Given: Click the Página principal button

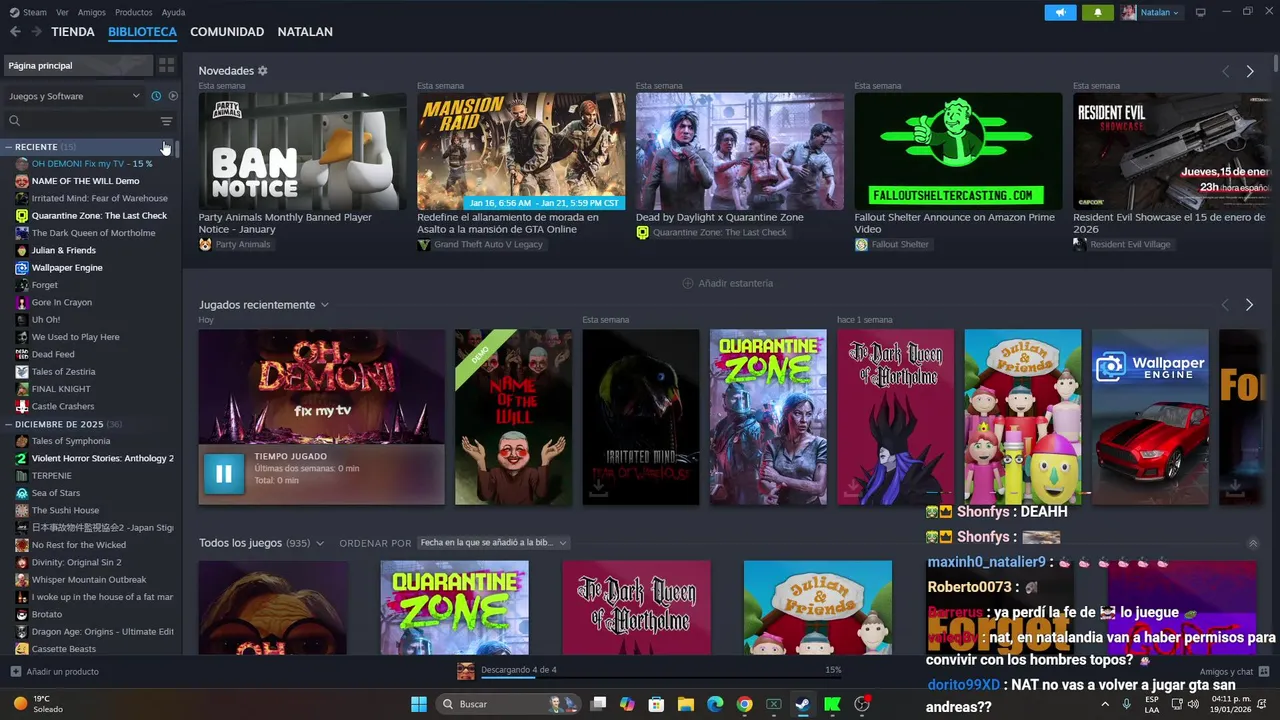Looking at the screenshot, I should (78, 65).
